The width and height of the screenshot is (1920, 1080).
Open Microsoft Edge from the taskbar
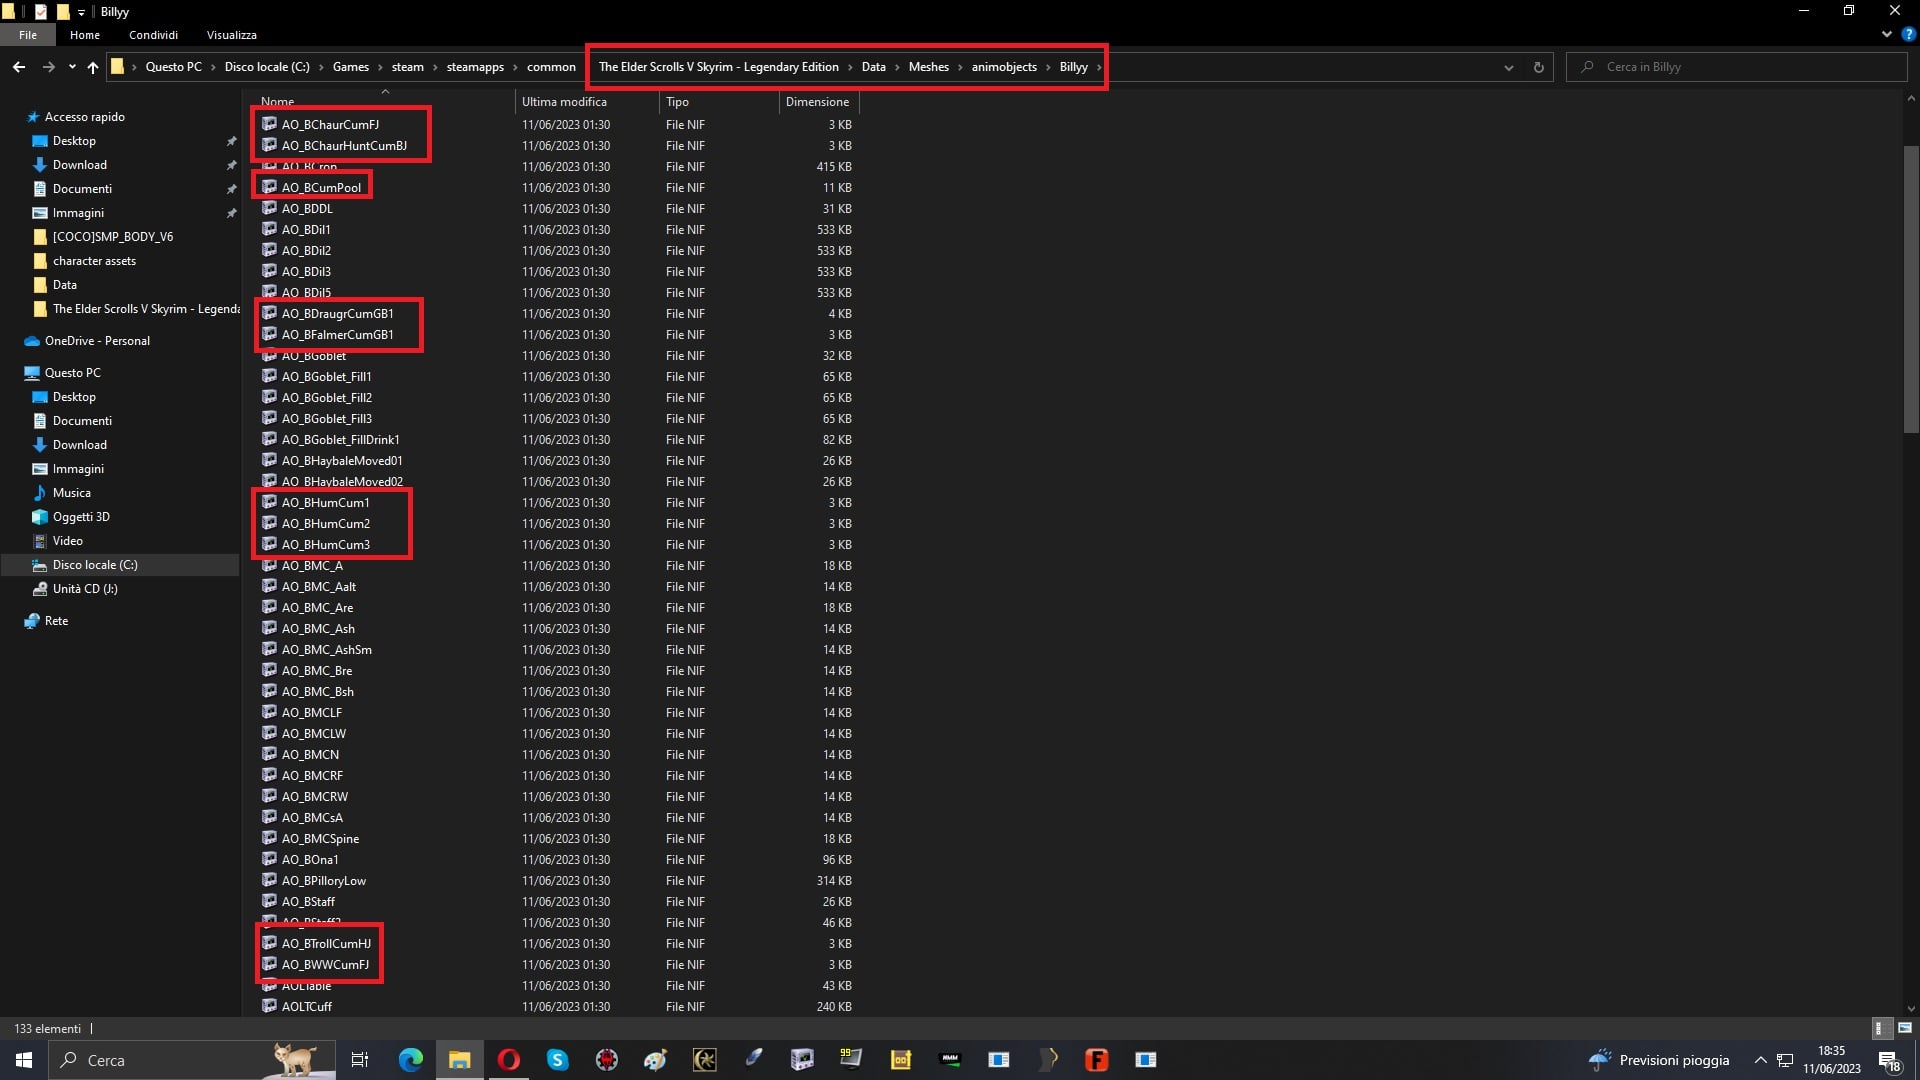(x=410, y=1060)
